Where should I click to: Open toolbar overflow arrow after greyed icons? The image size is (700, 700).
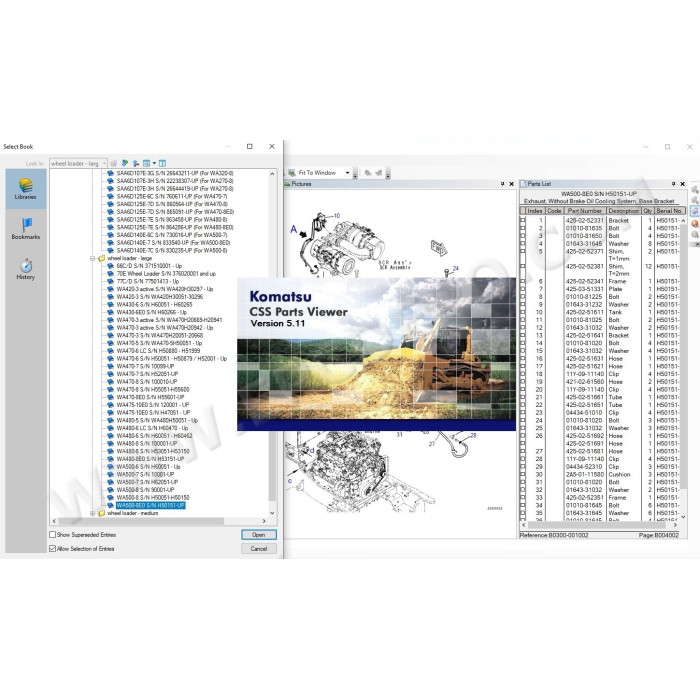tap(388, 174)
